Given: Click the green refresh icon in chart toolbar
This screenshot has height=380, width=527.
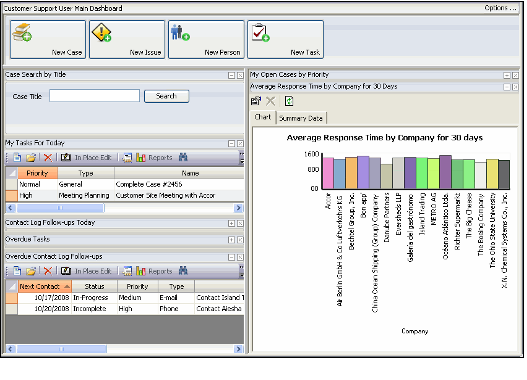Looking at the screenshot, I should pyautogui.click(x=289, y=101).
